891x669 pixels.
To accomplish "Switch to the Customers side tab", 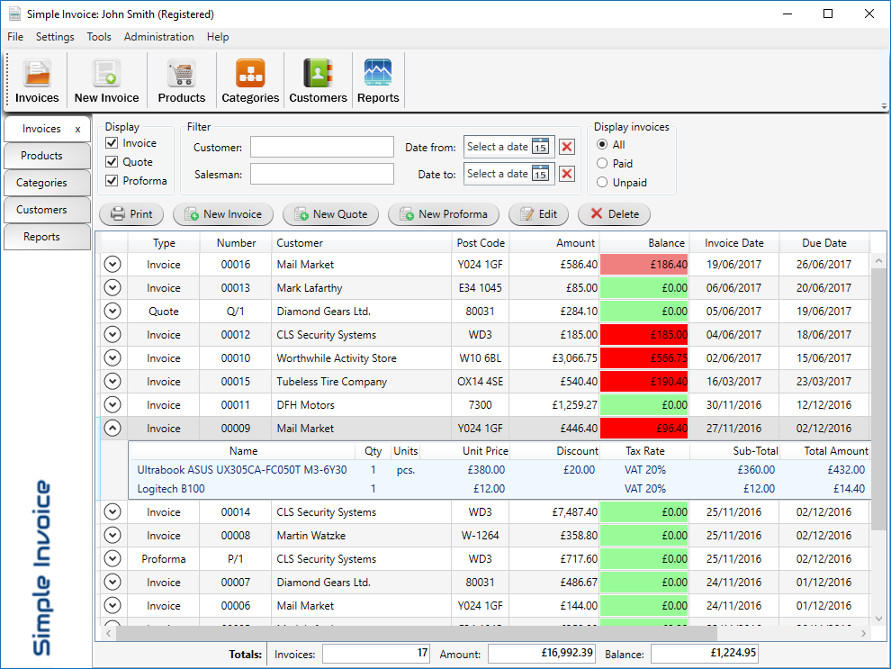I will point(47,210).
